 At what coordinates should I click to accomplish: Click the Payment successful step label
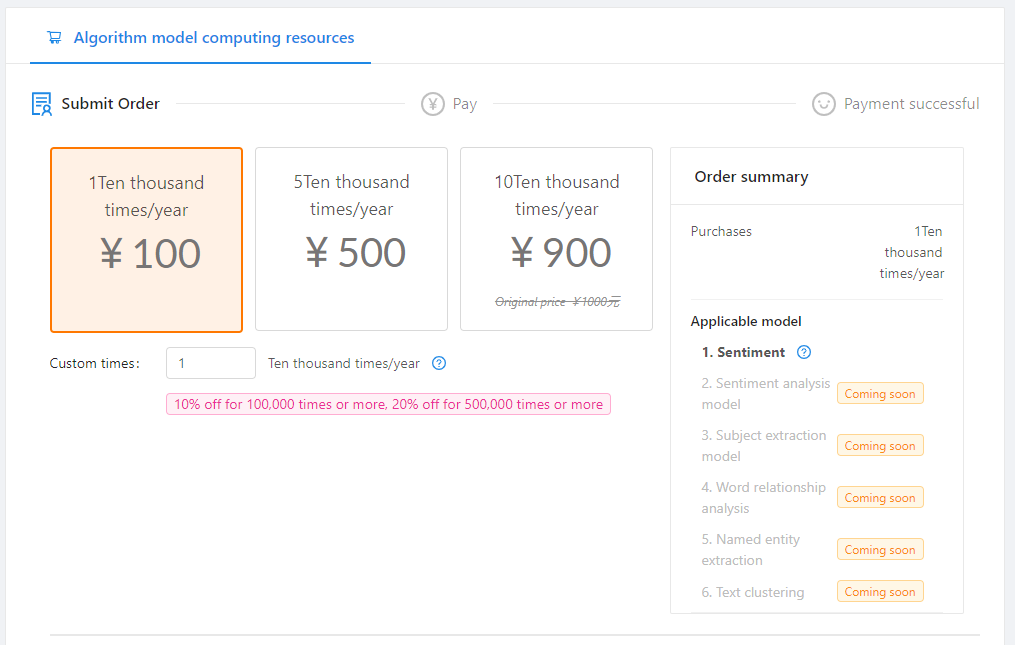911,104
